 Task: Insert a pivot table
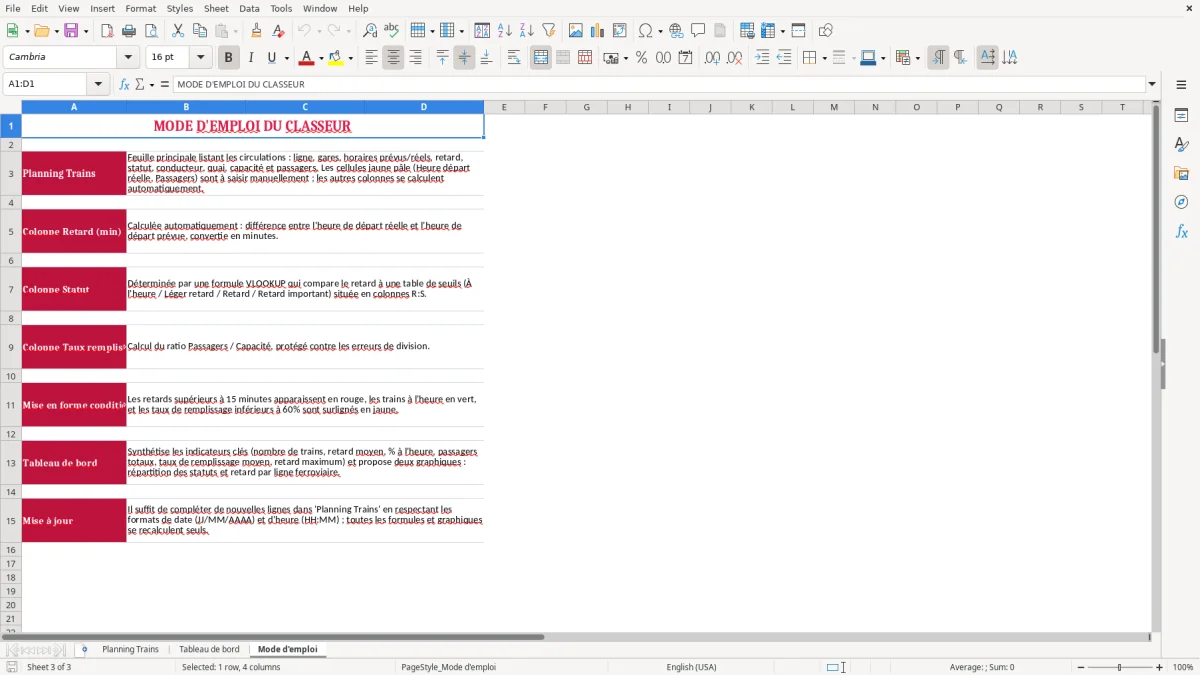point(620,31)
